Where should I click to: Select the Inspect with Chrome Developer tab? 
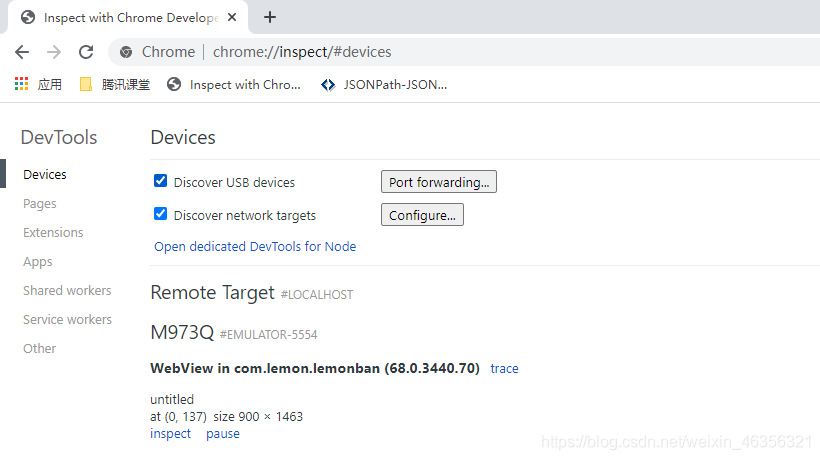[x=128, y=17]
